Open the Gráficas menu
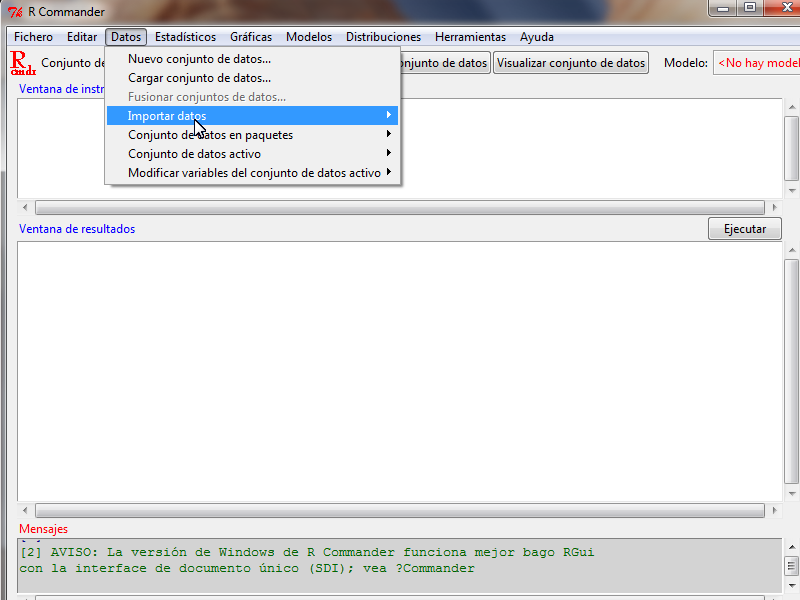The image size is (800, 600). [251, 37]
